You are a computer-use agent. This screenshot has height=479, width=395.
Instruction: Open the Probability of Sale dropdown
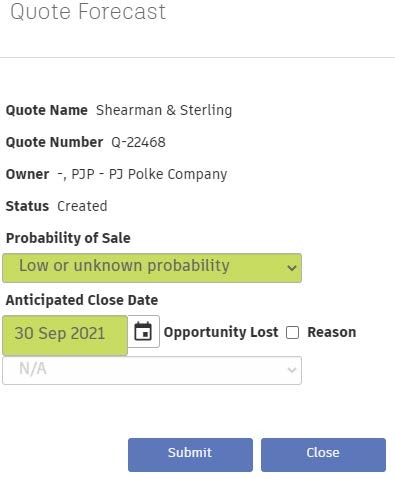(x=152, y=268)
